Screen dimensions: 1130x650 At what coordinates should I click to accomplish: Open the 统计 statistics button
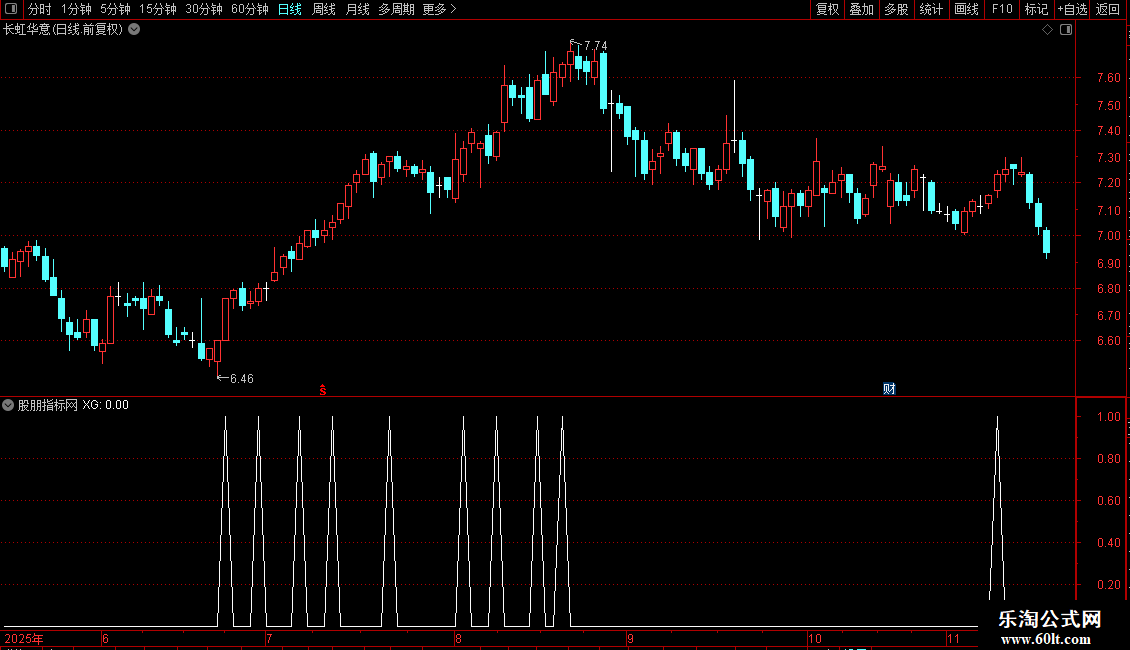(x=931, y=9)
